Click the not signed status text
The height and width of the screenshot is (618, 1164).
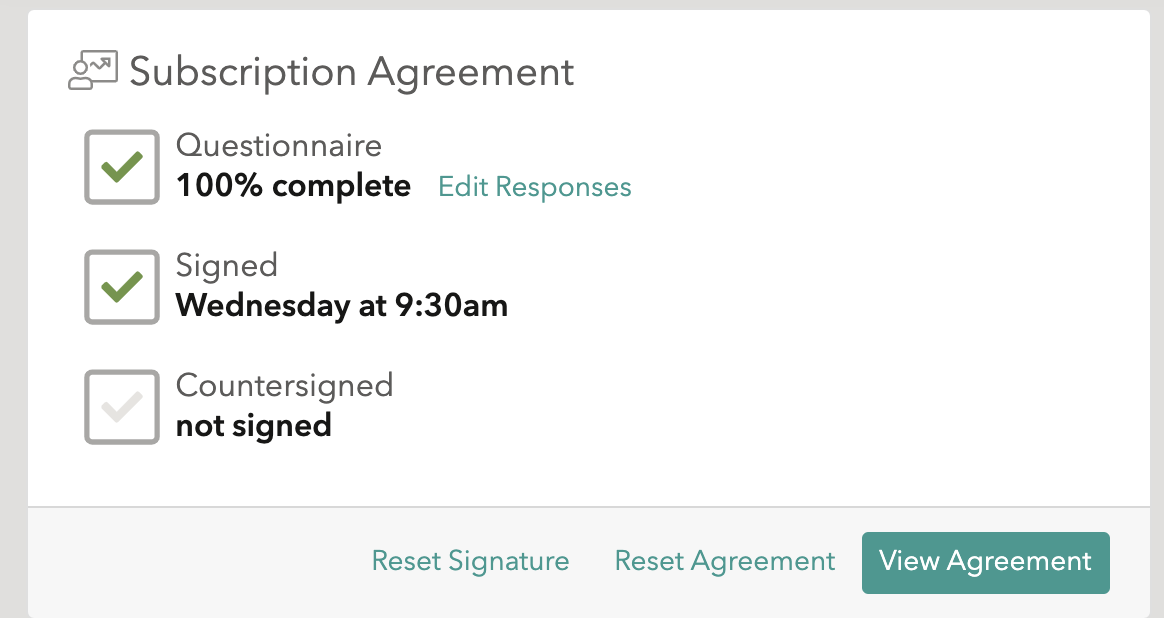pos(253,426)
